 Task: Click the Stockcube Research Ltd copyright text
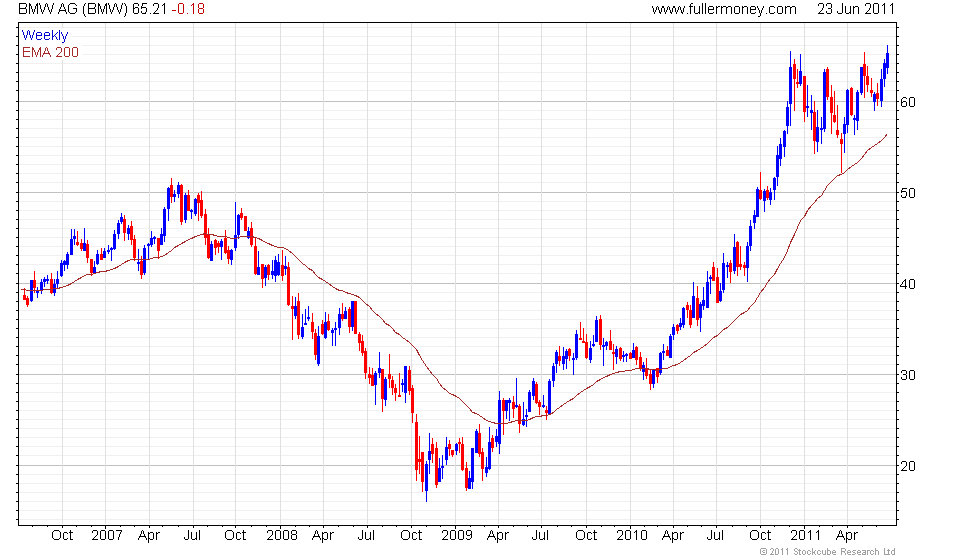(828, 552)
